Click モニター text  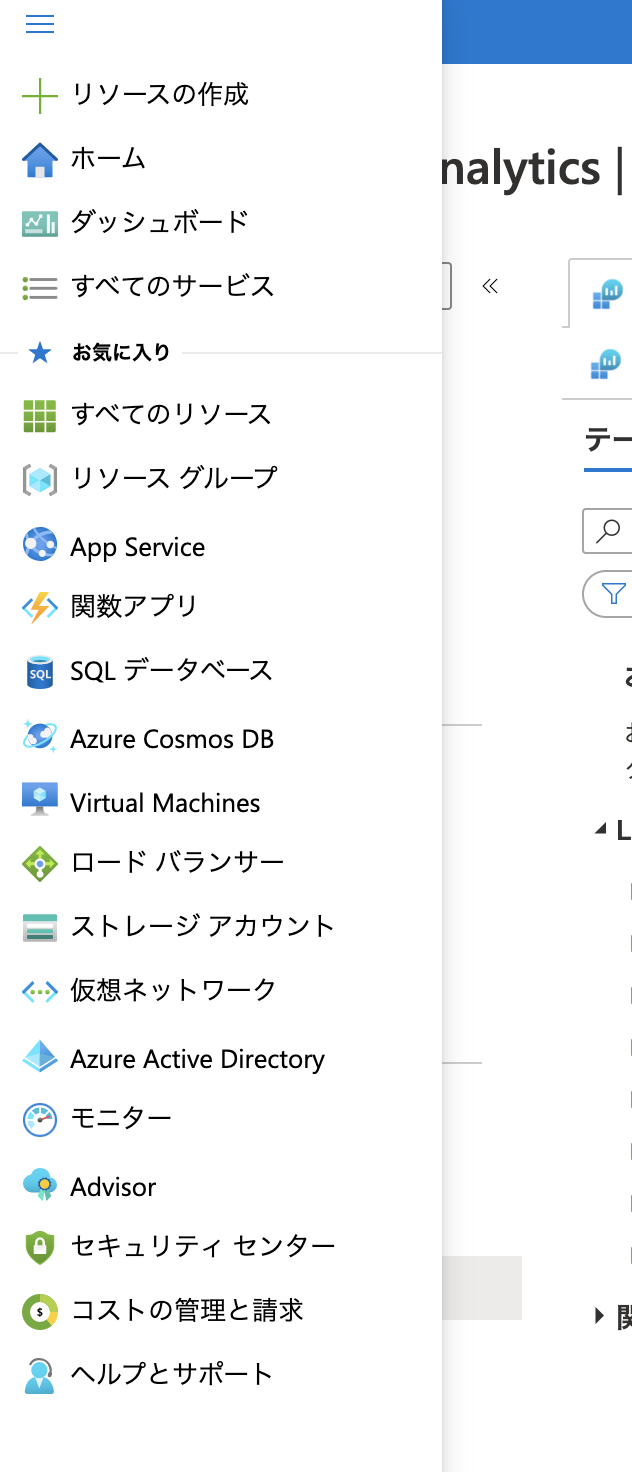[121, 1119]
